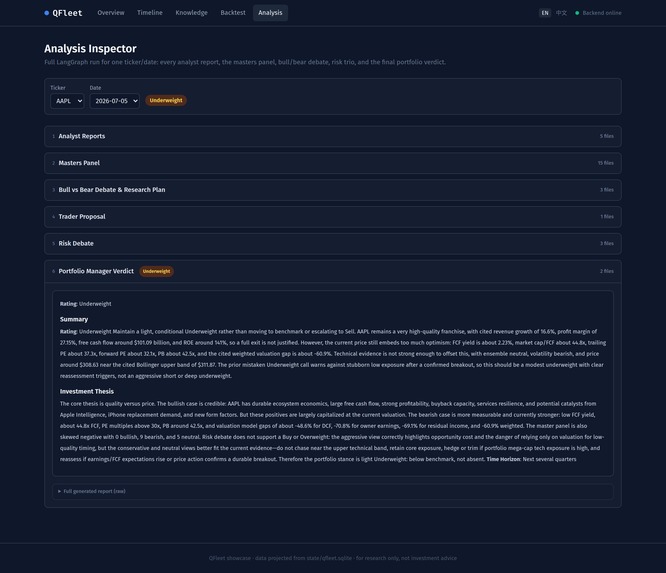Expand the Trader Proposal section
The height and width of the screenshot is (573, 666).
(333, 217)
